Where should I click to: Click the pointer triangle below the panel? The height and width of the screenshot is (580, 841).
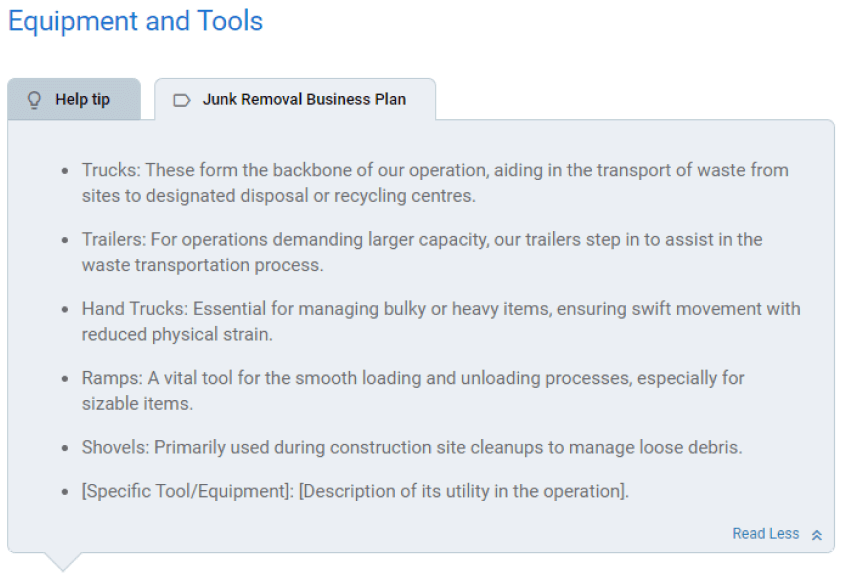pos(63,562)
